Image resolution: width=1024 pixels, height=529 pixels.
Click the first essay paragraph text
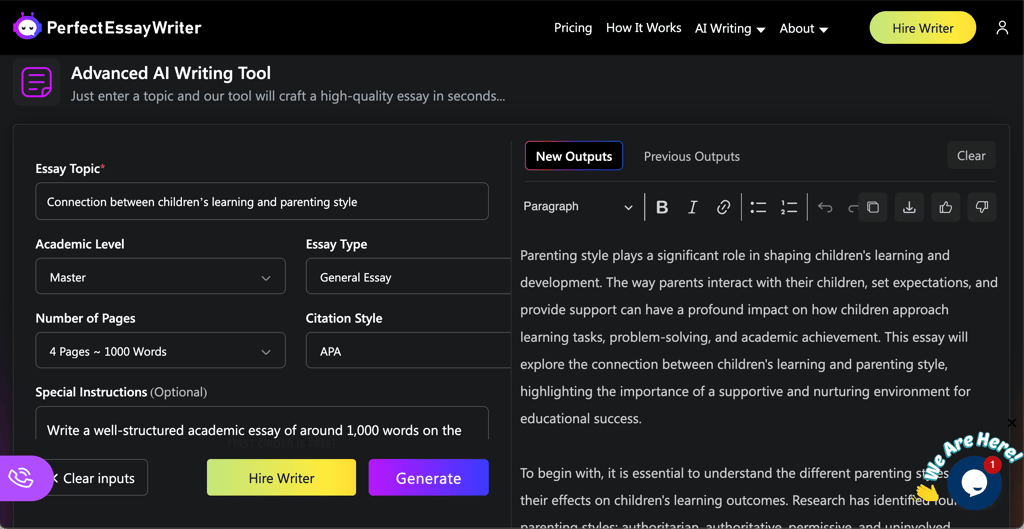(x=758, y=337)
